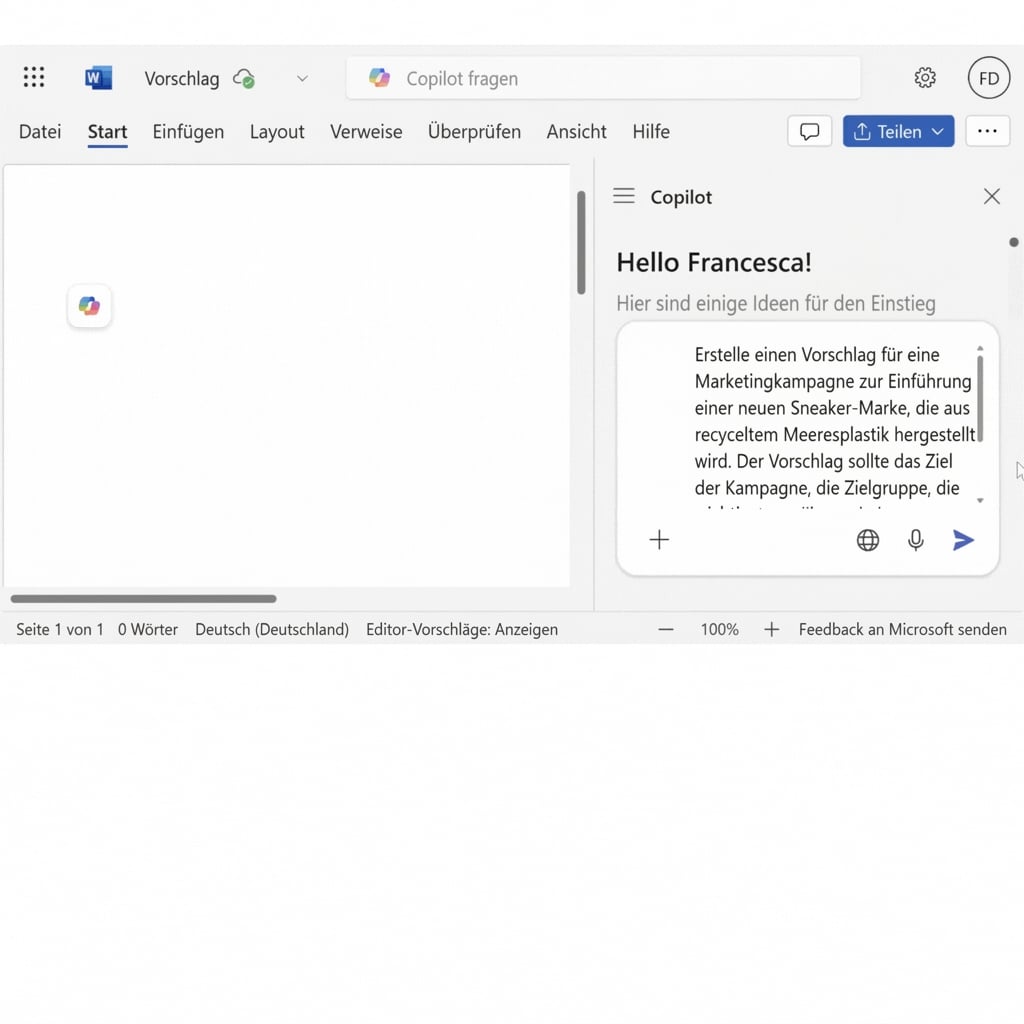Viewport: 1024px width, 1024px height.
Task: Click Editor-Vorschläge: Anzeigen
Action: point(462,630)
